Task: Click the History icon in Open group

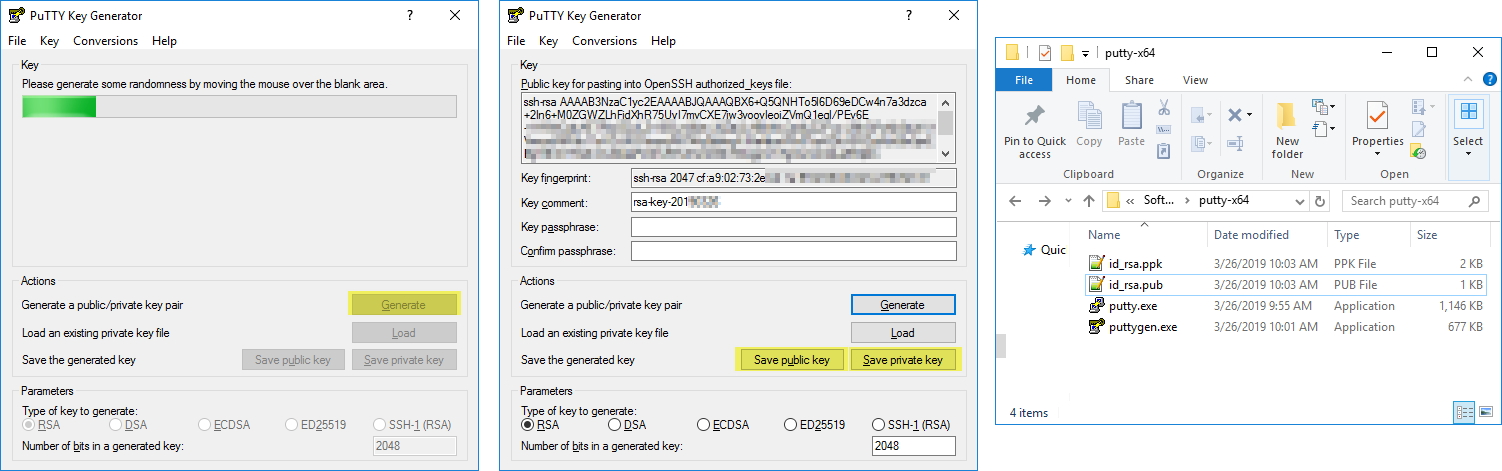Action: (x=1418, y=151)
